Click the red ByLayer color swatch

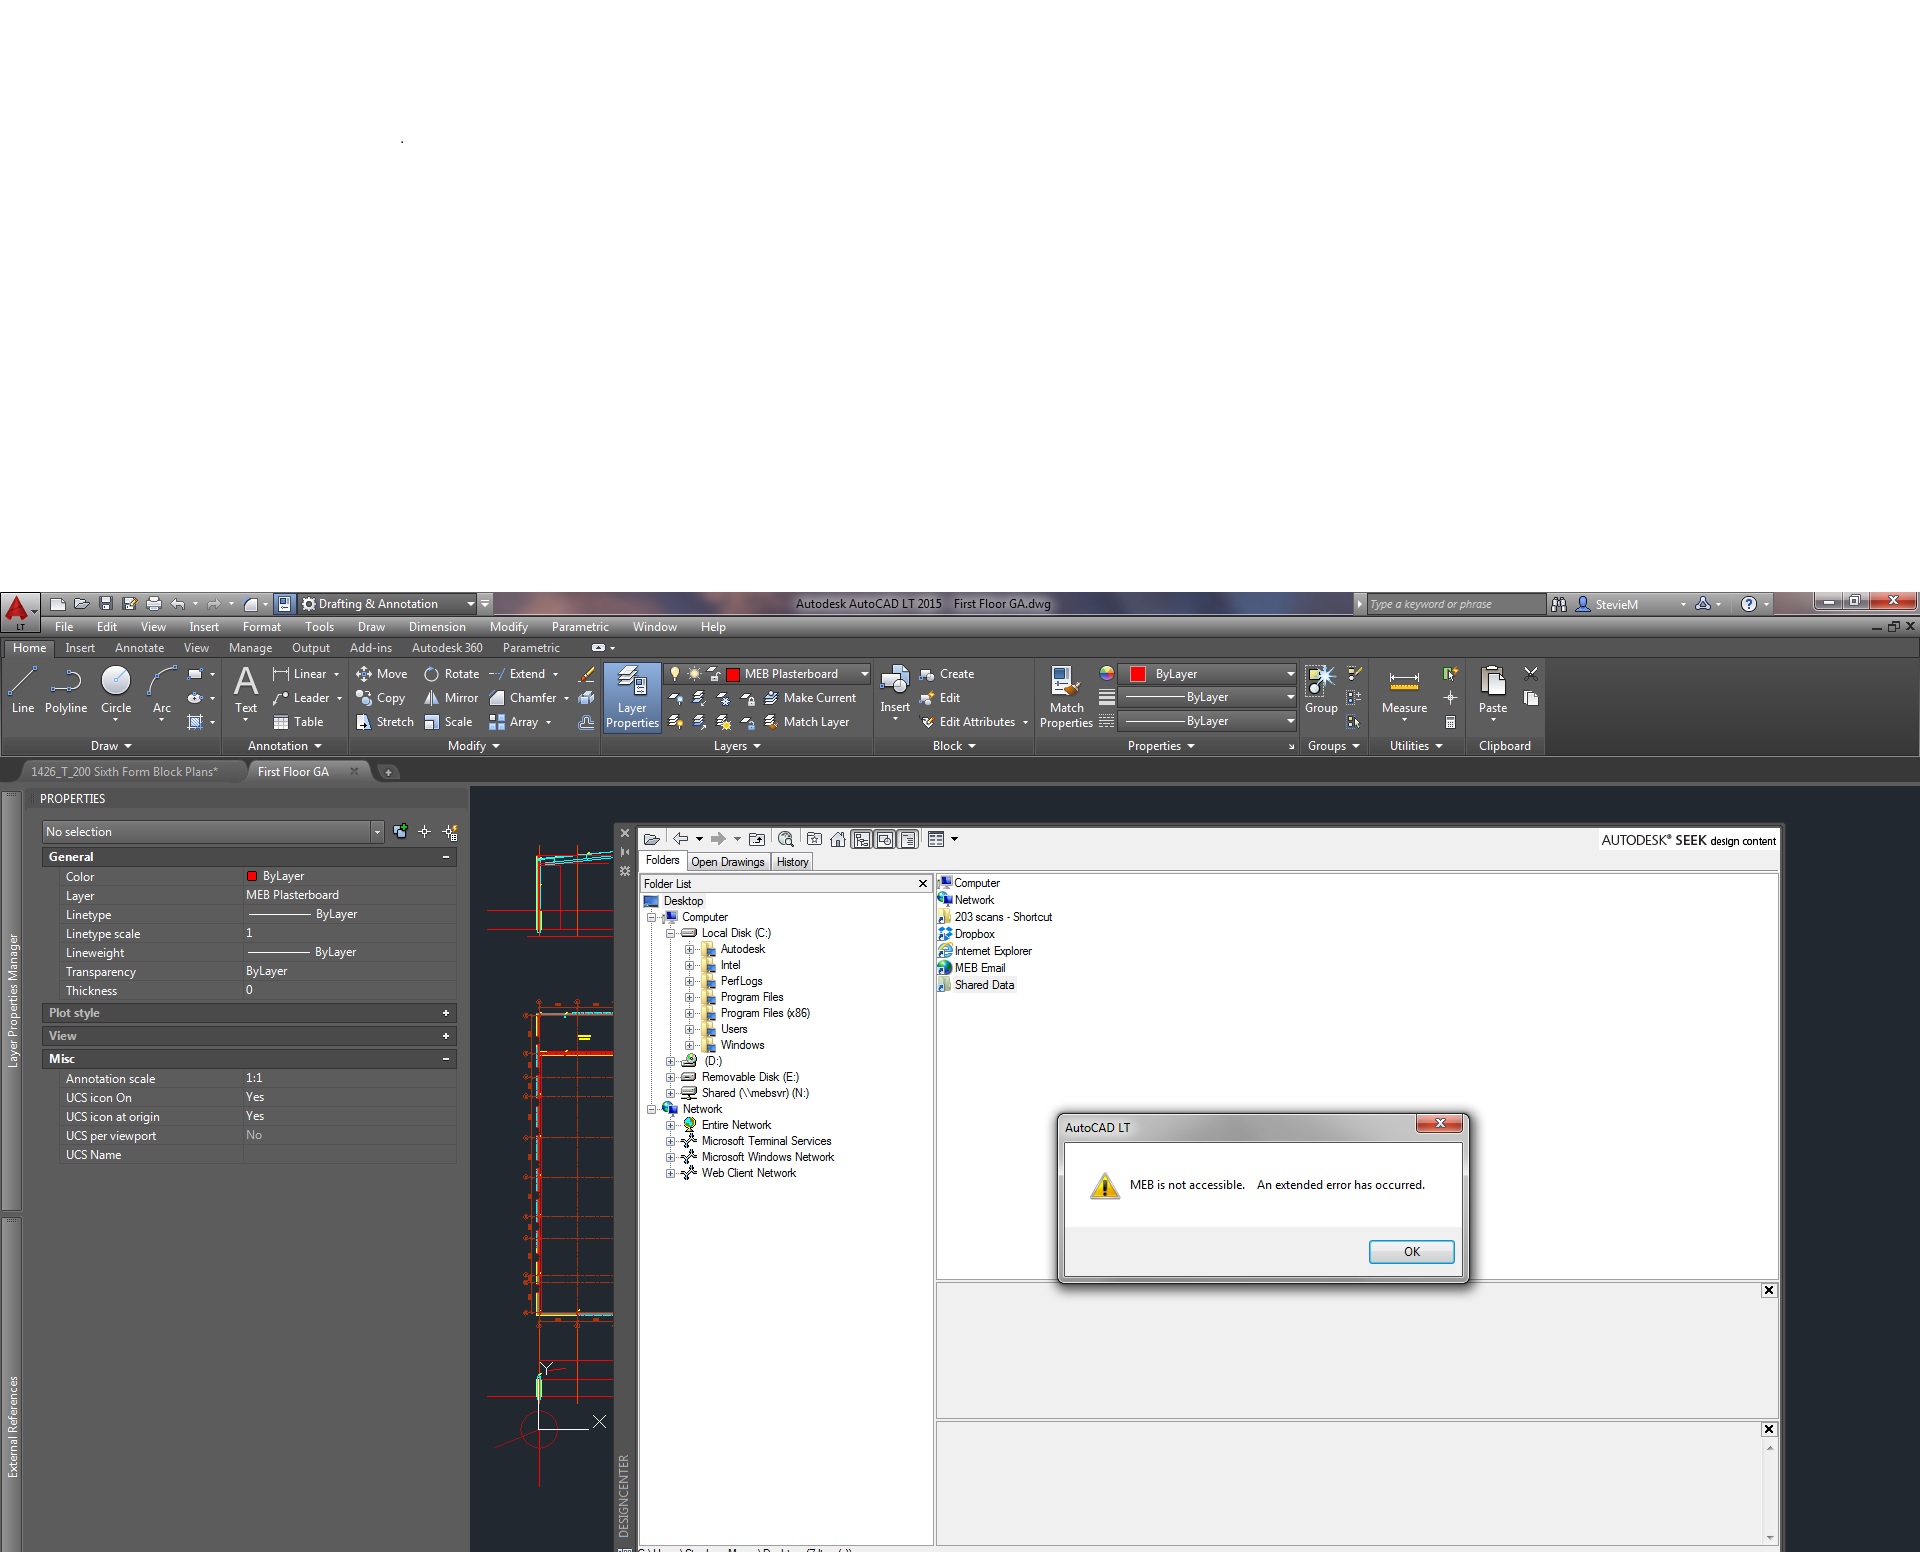[1138, 673]
